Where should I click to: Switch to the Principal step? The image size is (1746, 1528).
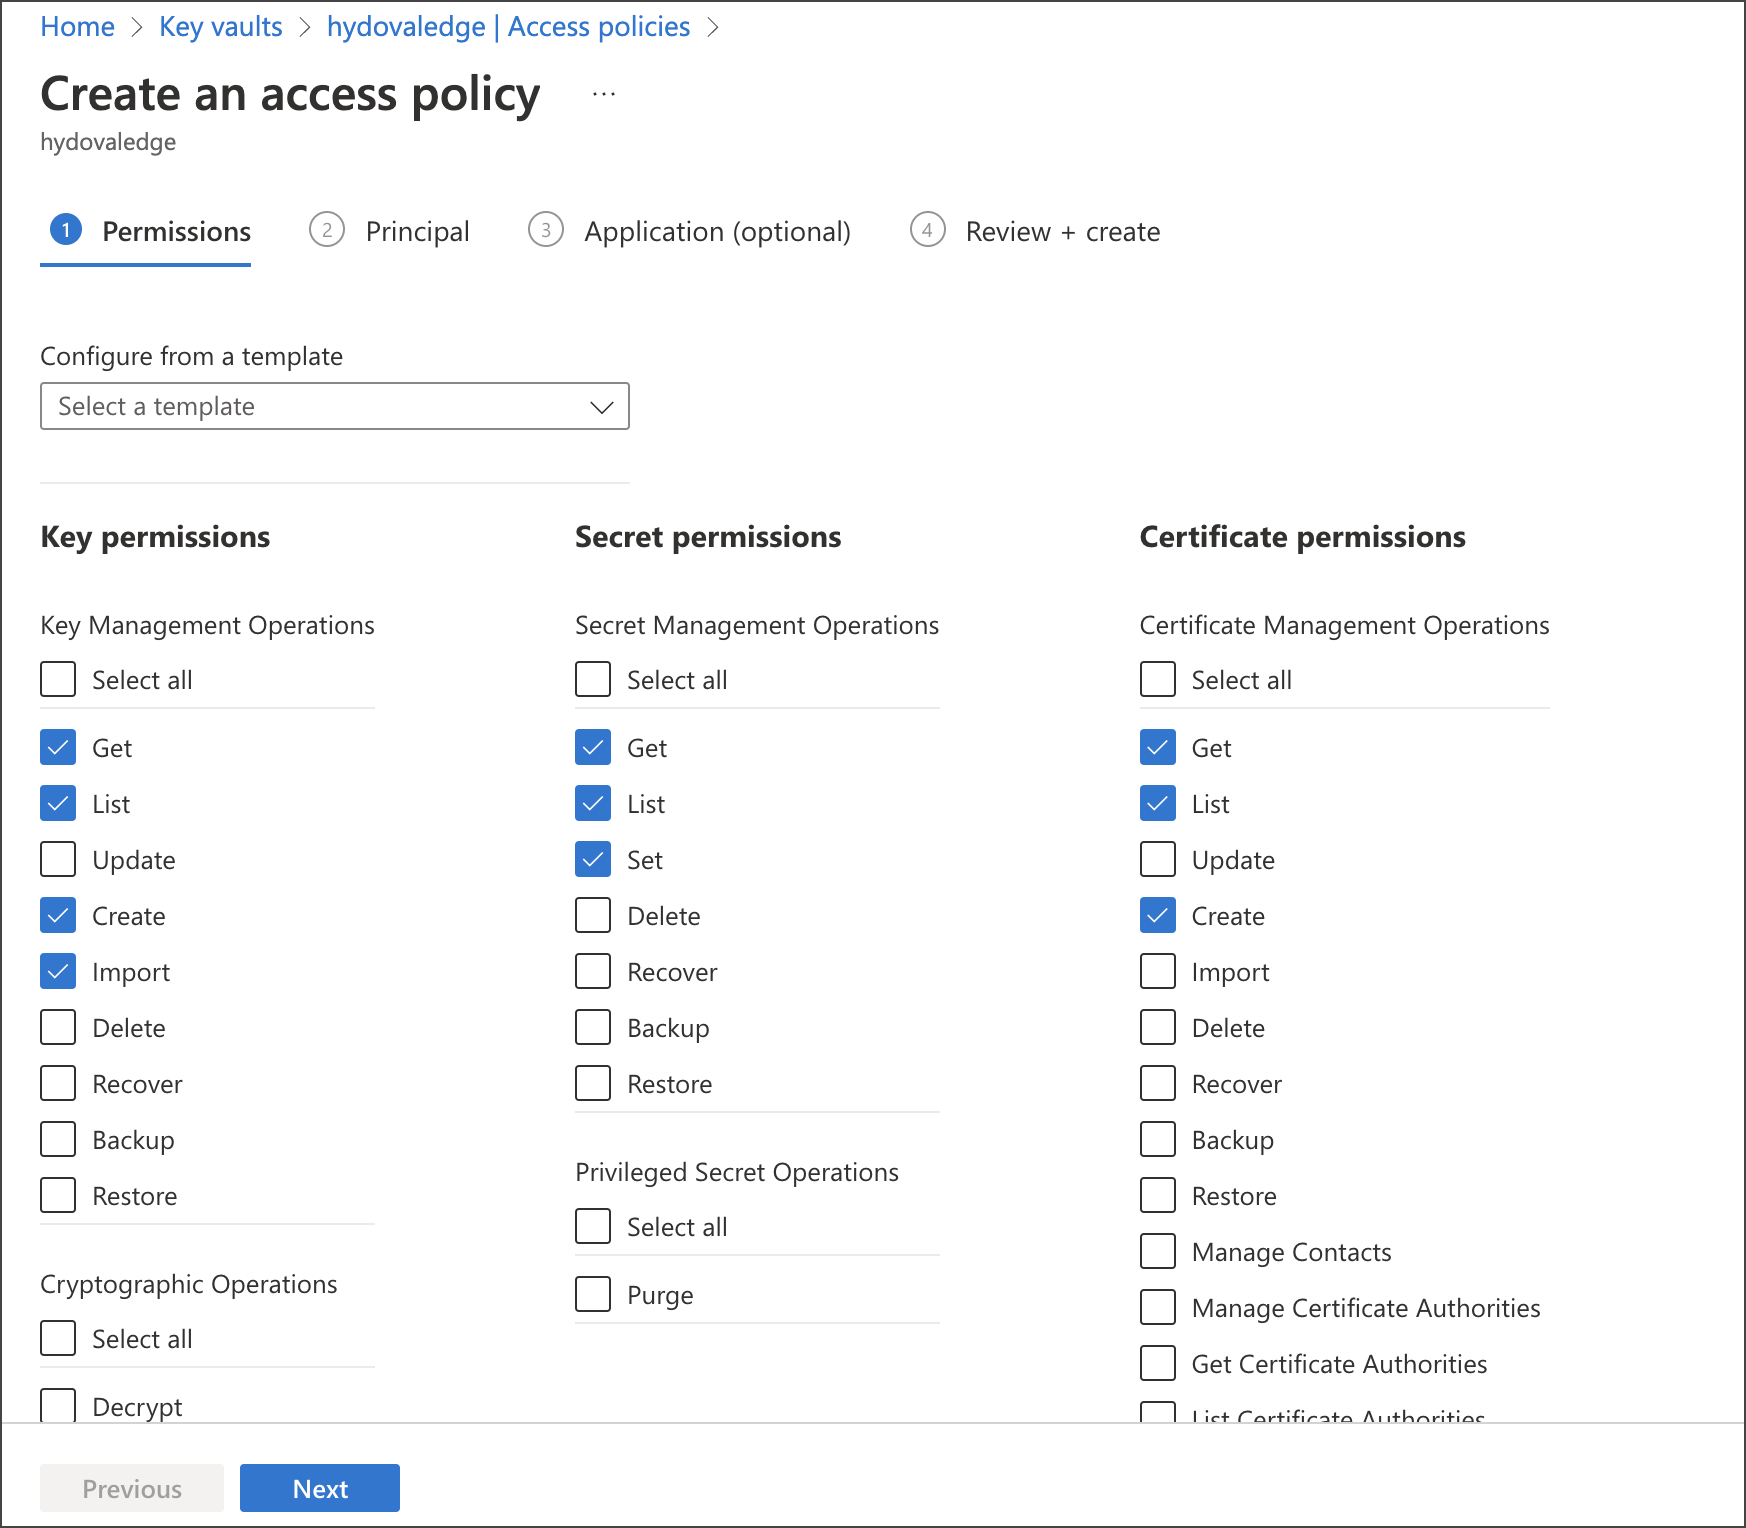(x=417, y=231)
